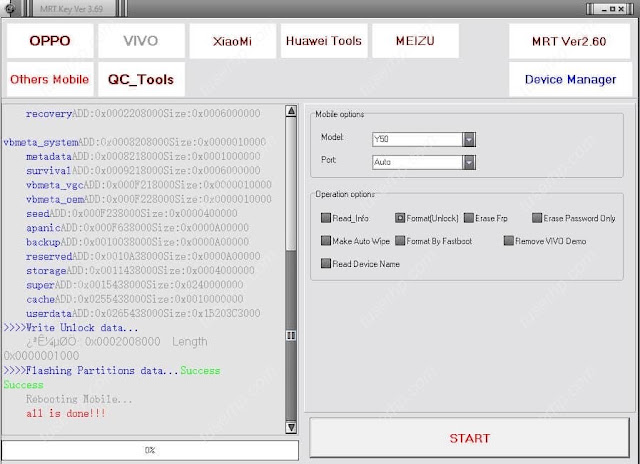Maximize the MRT Key window
The width and height of the screenshot is (640, 464).
(613, 9)
